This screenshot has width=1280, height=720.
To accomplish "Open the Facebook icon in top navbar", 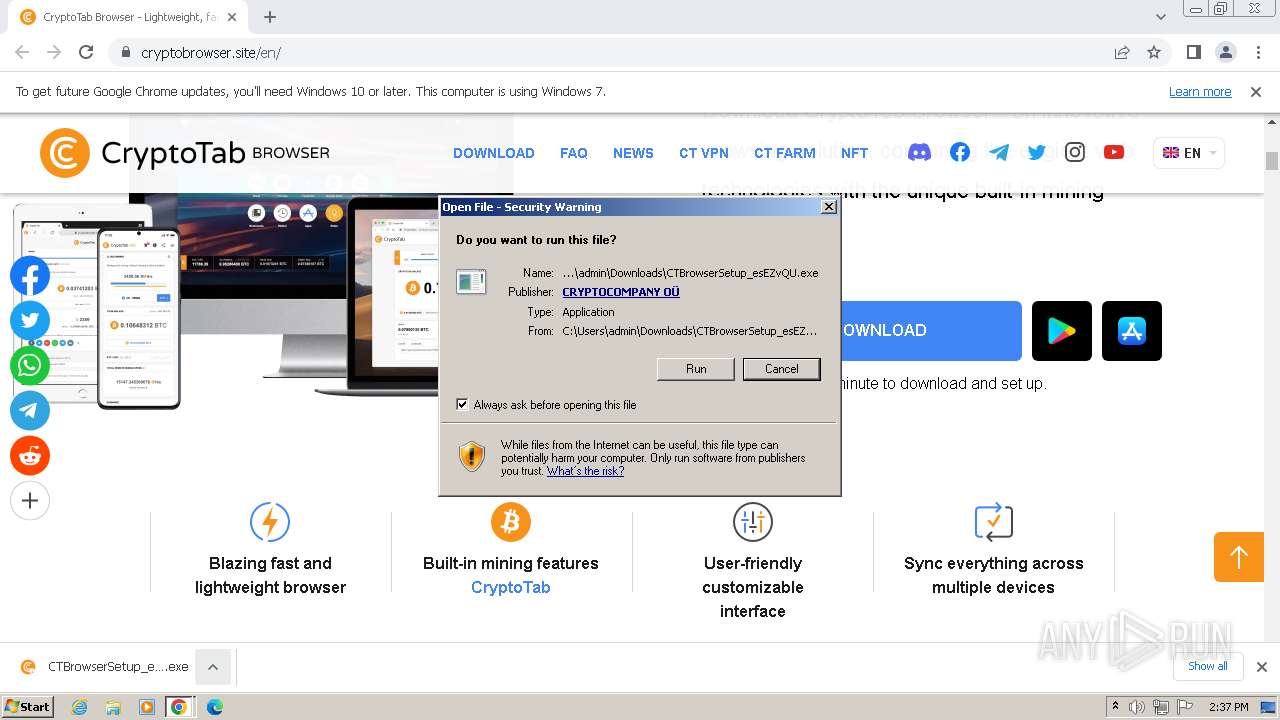I will click(x=960, y=152).
